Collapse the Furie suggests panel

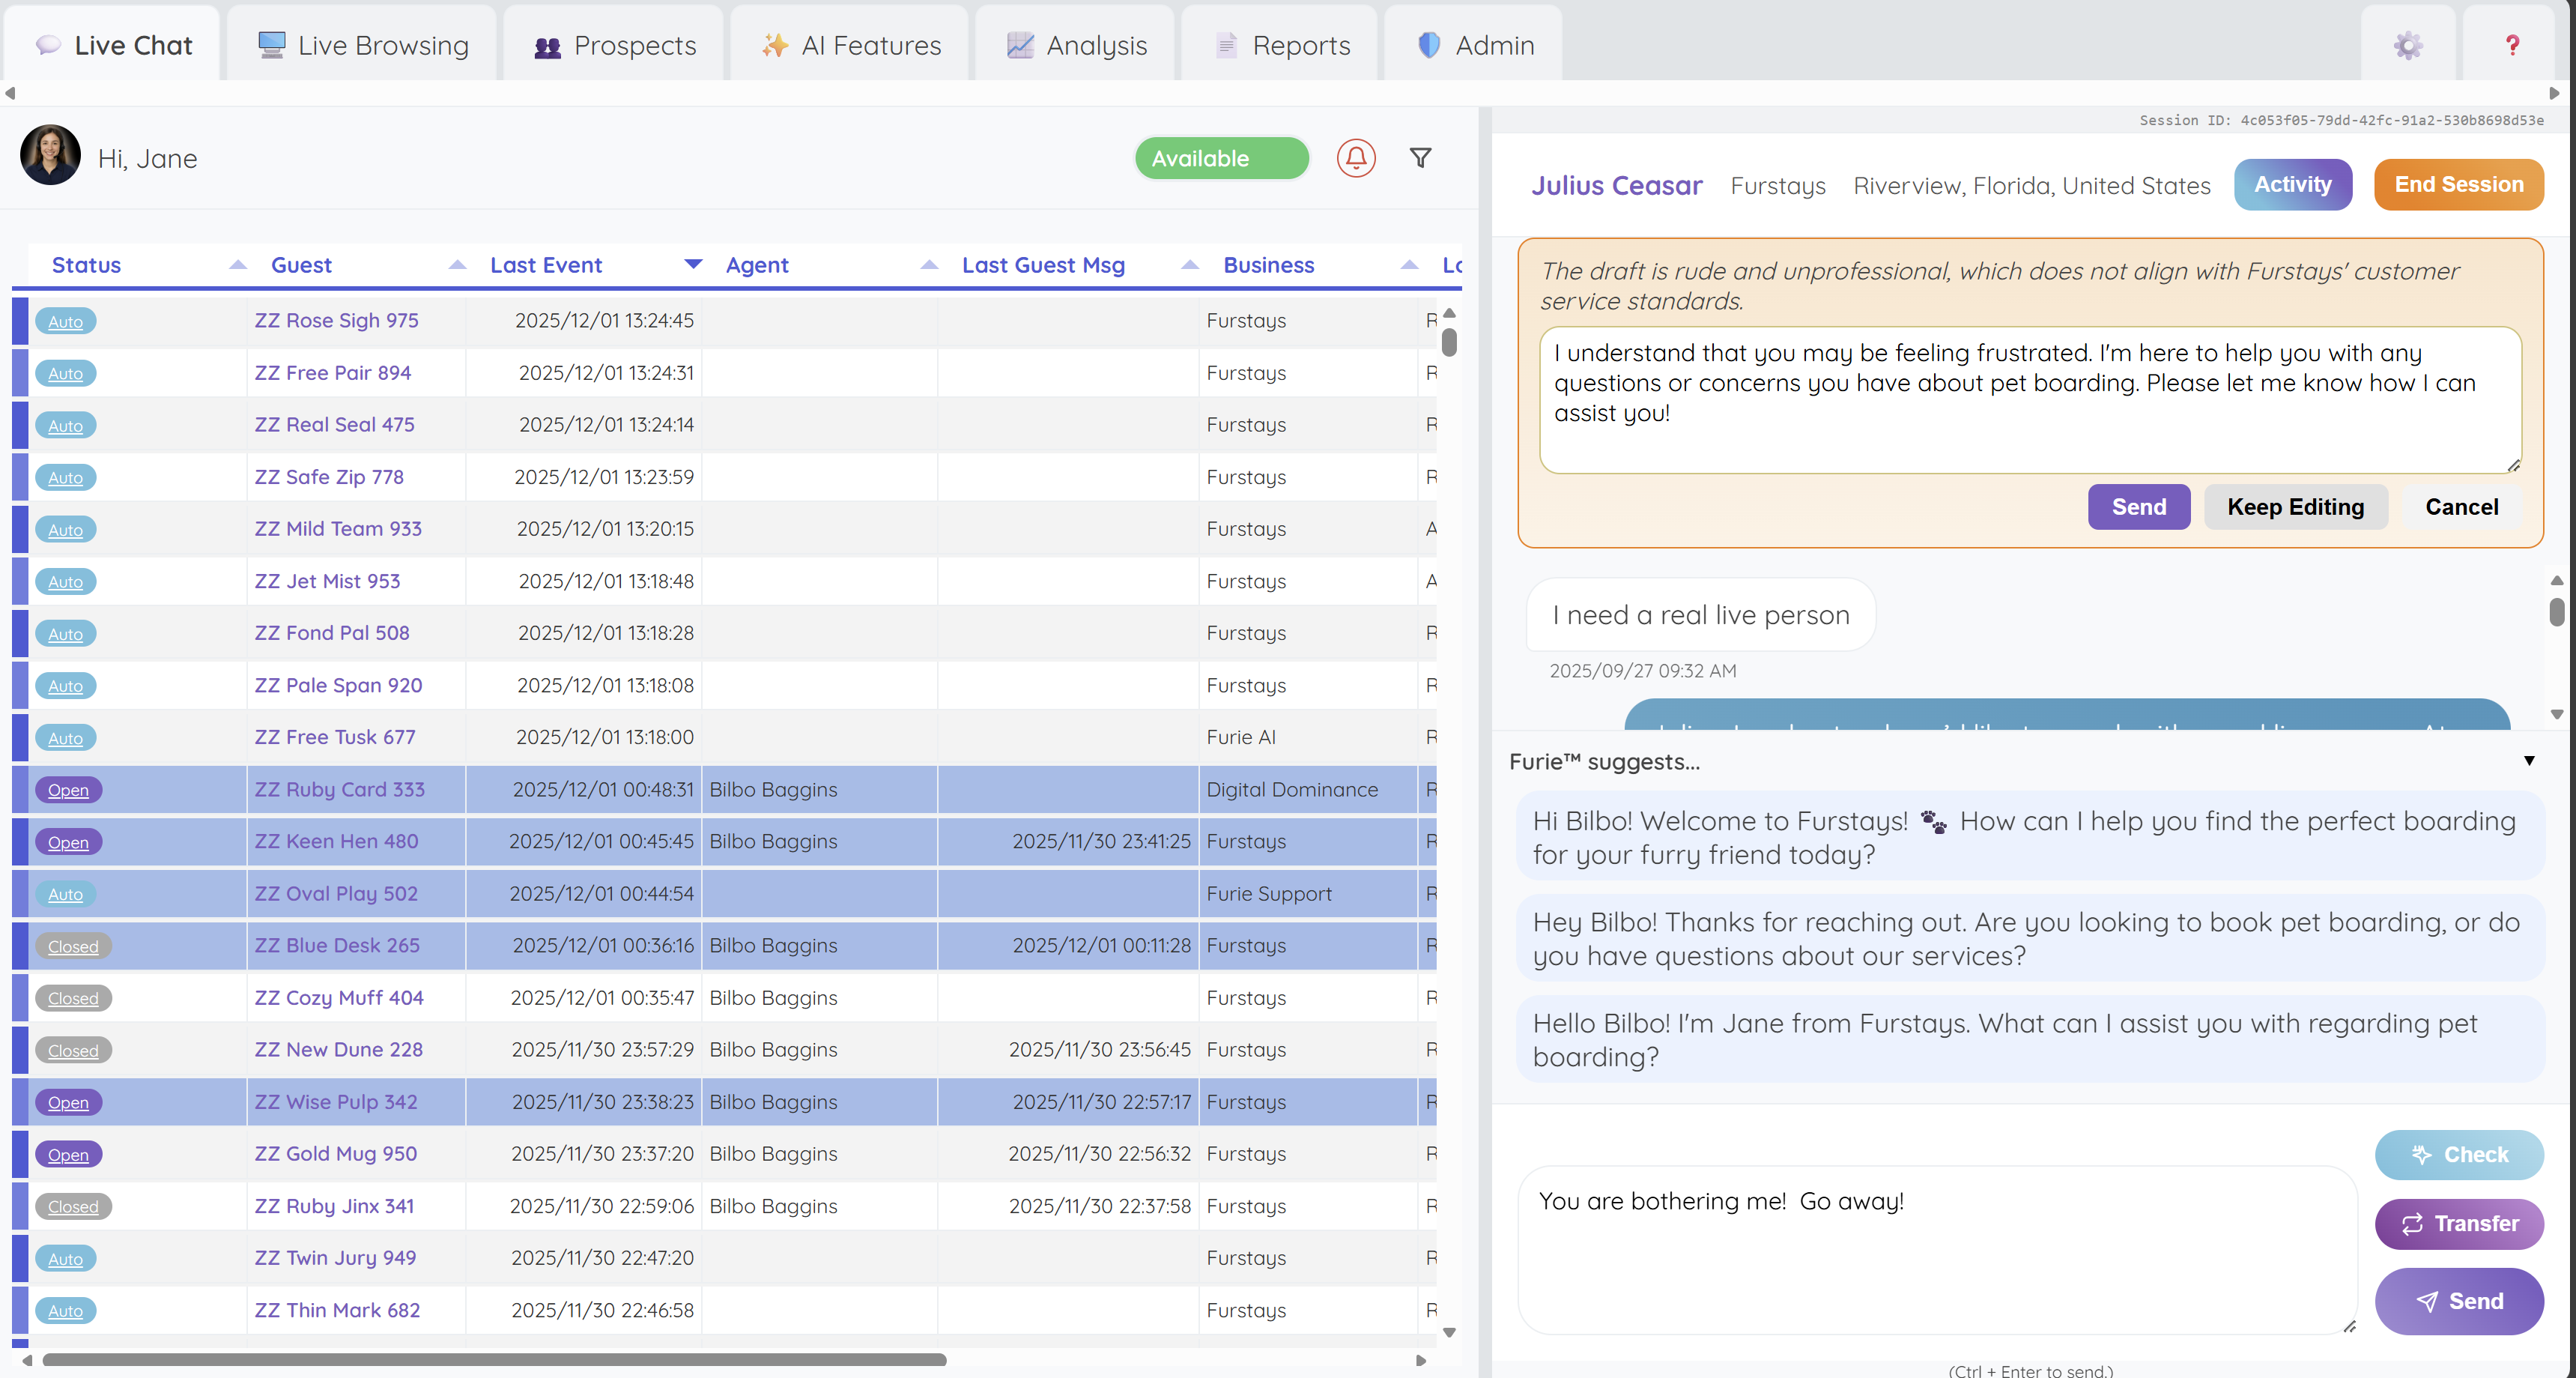pyautogui.click(x=2528, y=761)
